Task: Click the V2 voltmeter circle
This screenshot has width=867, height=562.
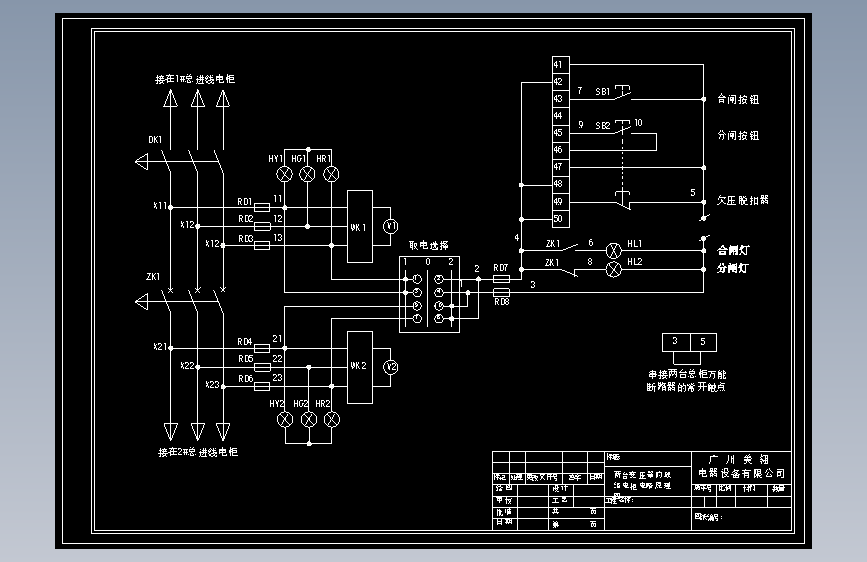Action: coord(391,367)
